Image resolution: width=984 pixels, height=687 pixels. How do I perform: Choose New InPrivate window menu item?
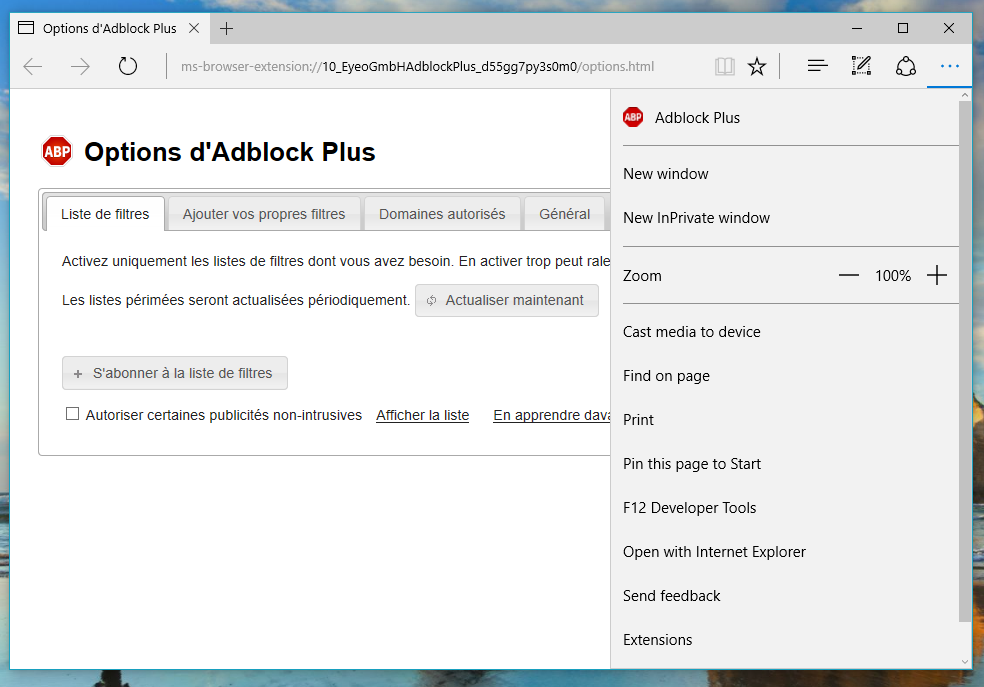point(696,218)
